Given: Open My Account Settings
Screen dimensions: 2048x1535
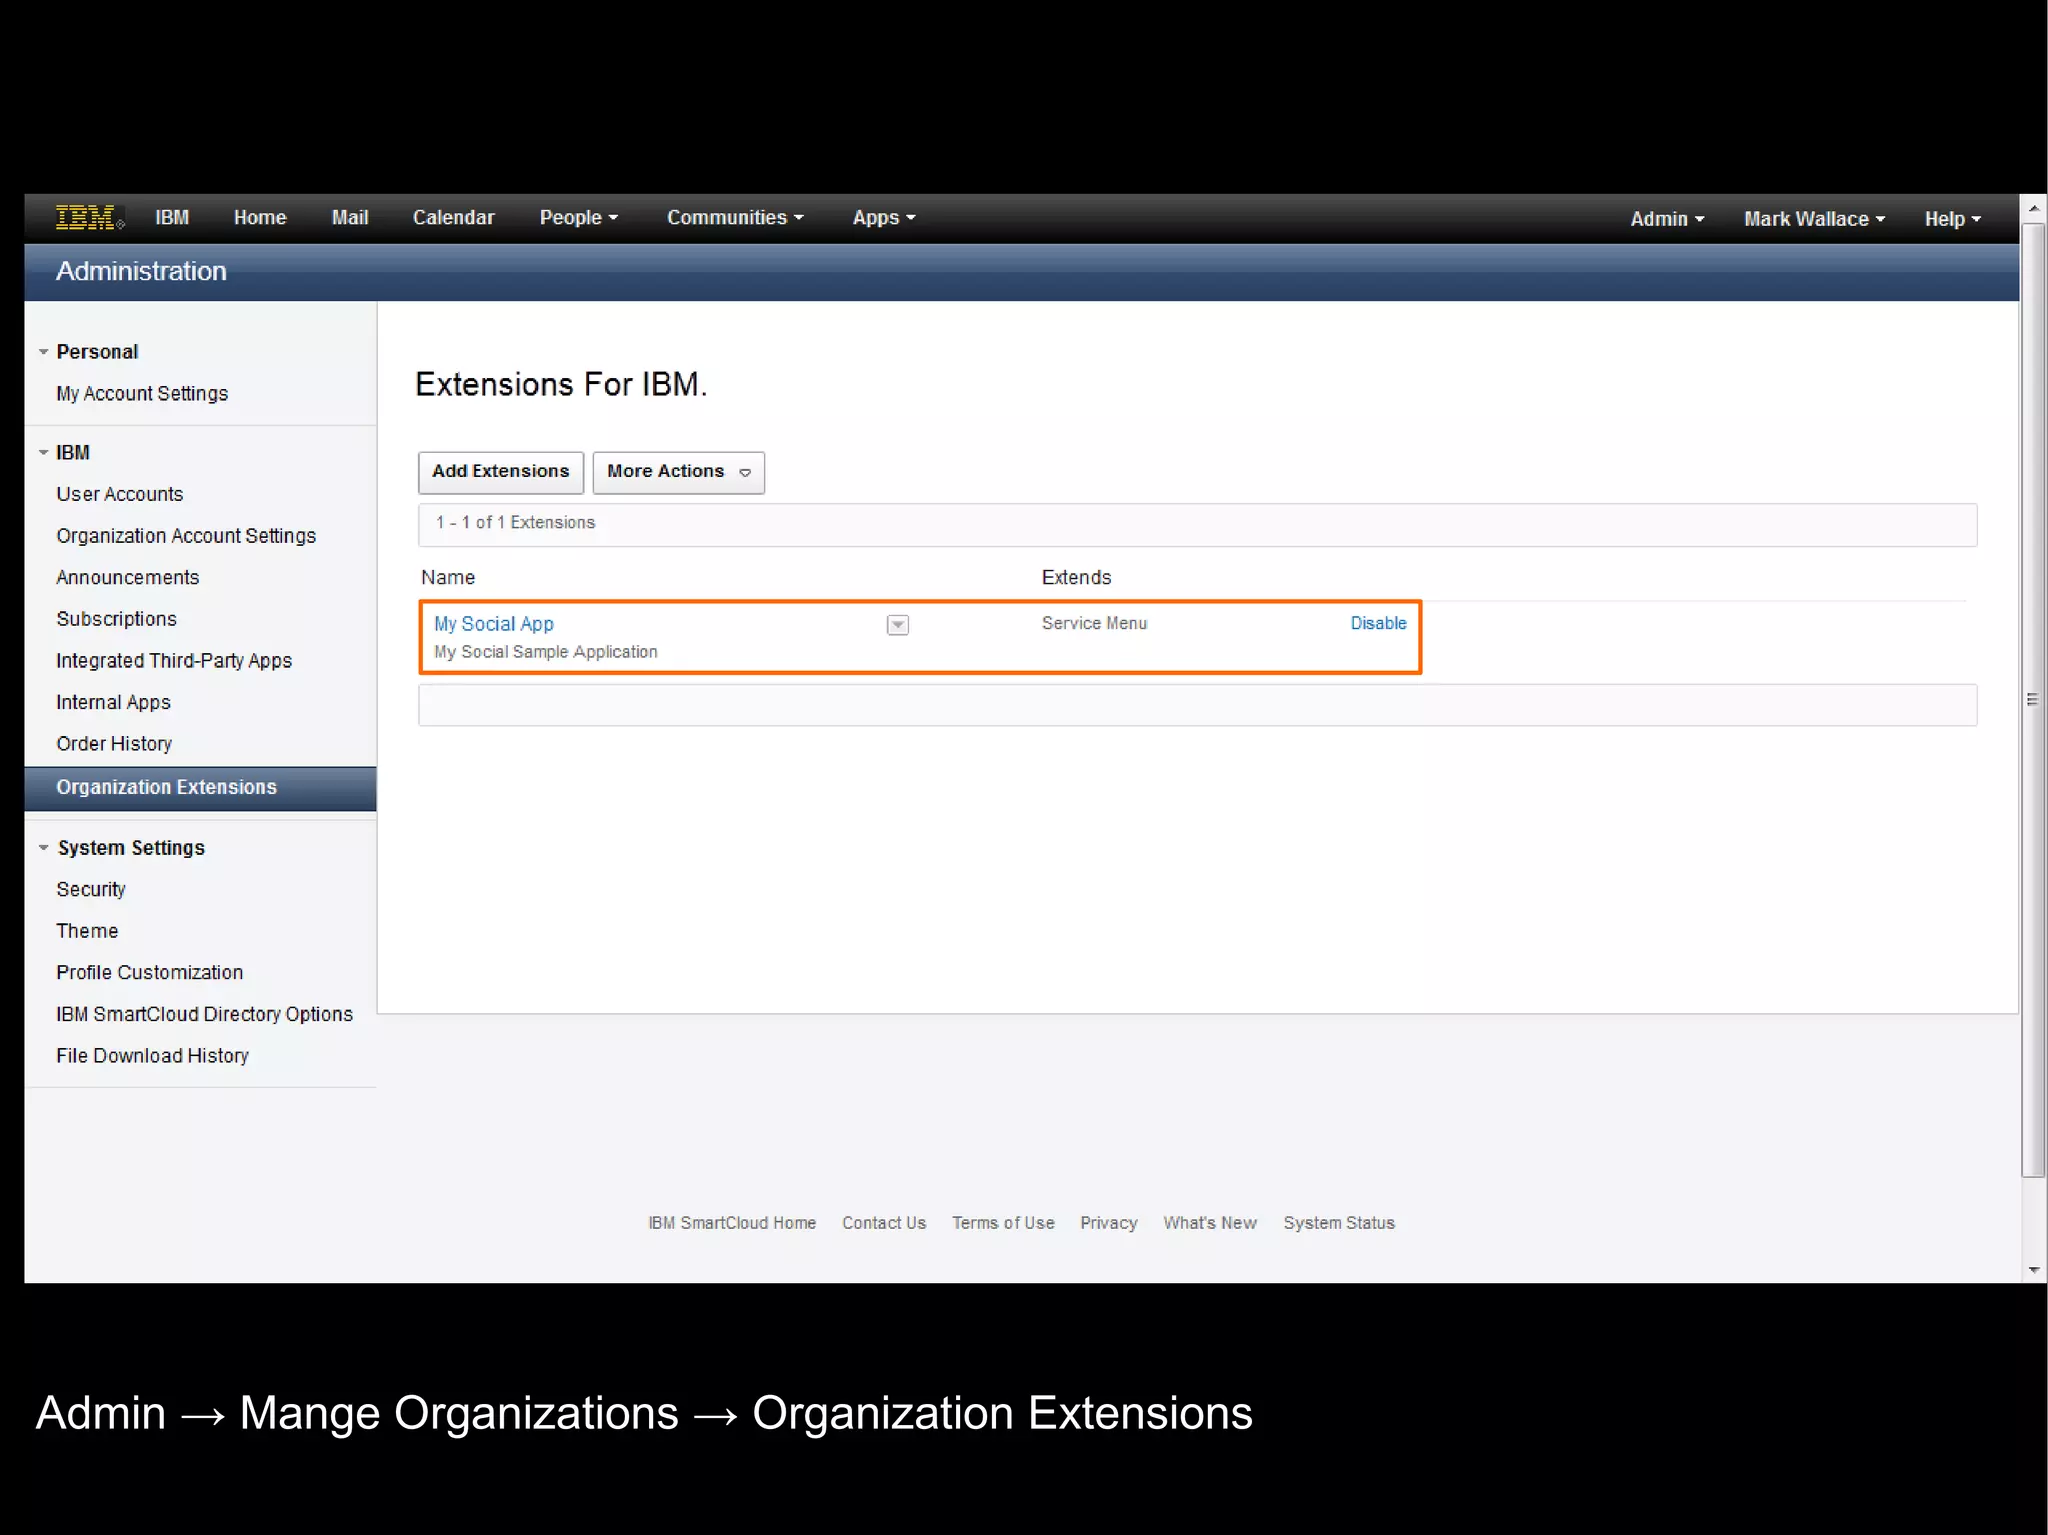Looking at the screenshot, I should [x=142, y=394].
